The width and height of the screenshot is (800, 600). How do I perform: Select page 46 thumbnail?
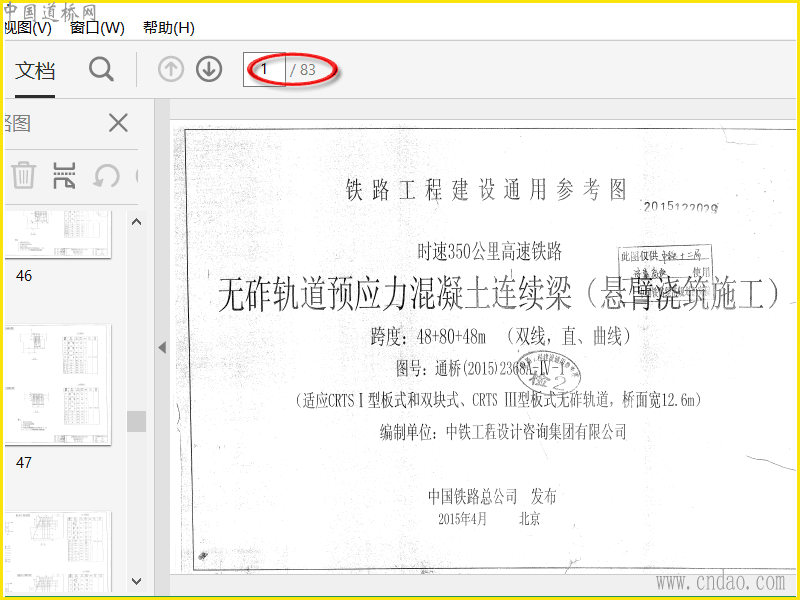[58, 234]
